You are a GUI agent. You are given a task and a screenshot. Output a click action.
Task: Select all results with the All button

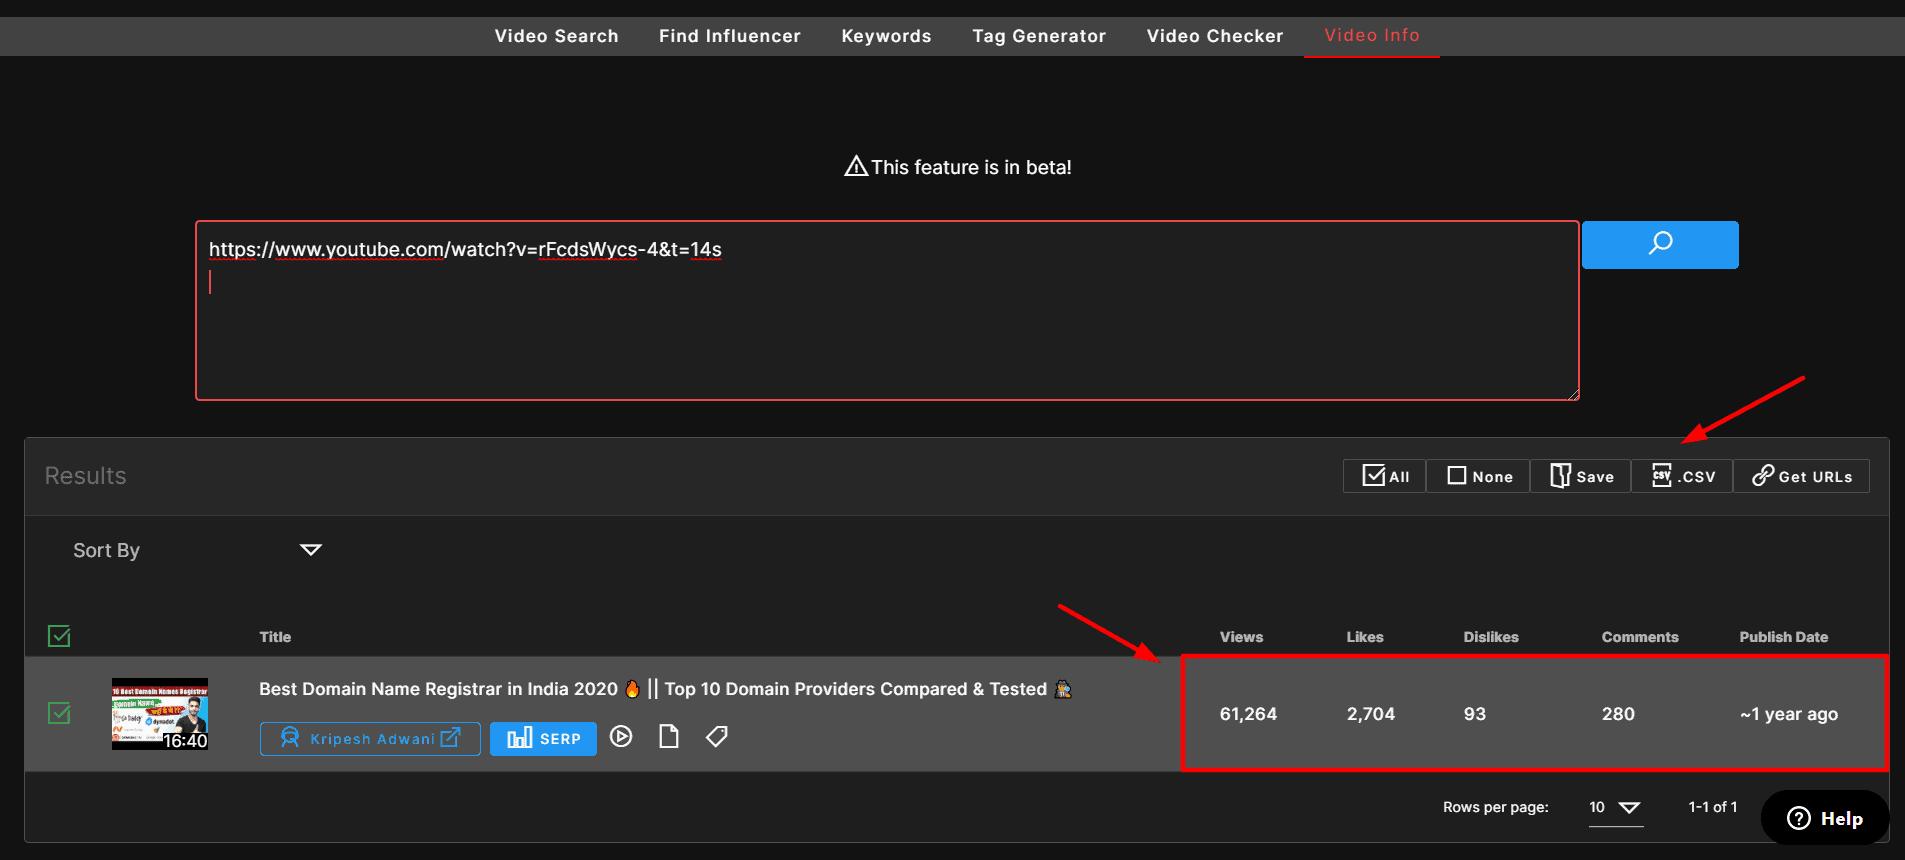[1385, 476]
